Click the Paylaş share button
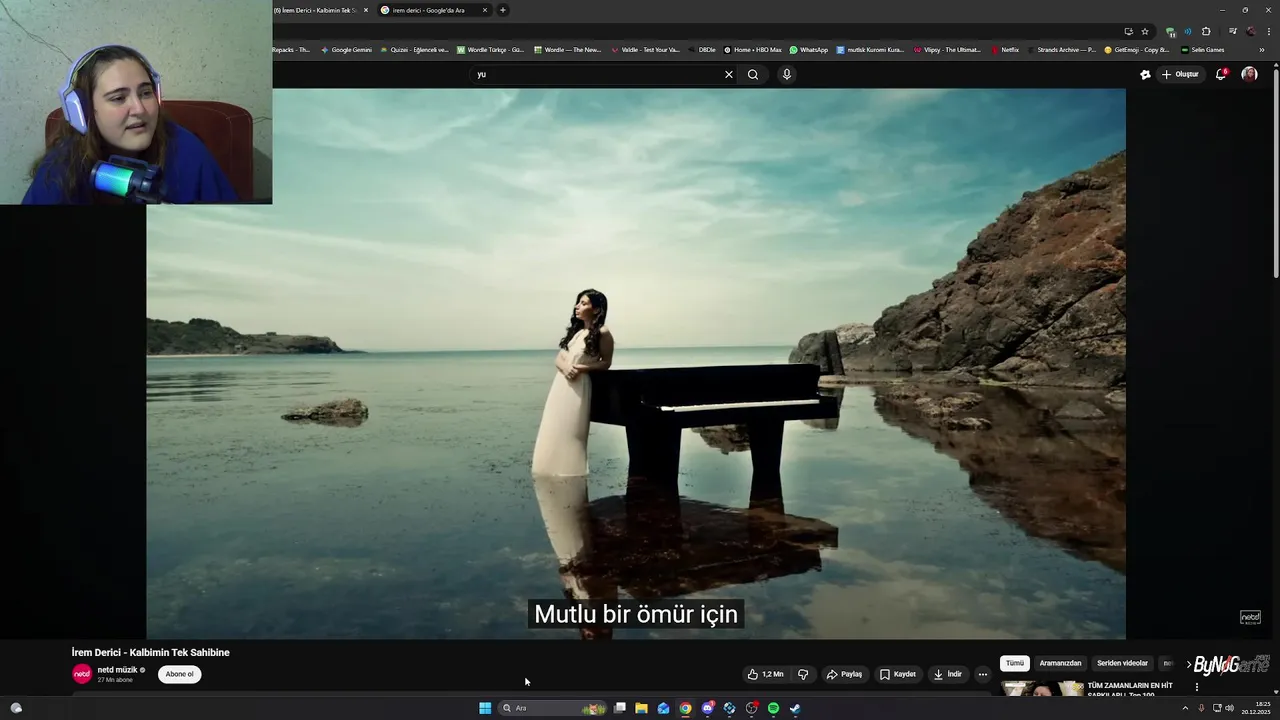 844,674
